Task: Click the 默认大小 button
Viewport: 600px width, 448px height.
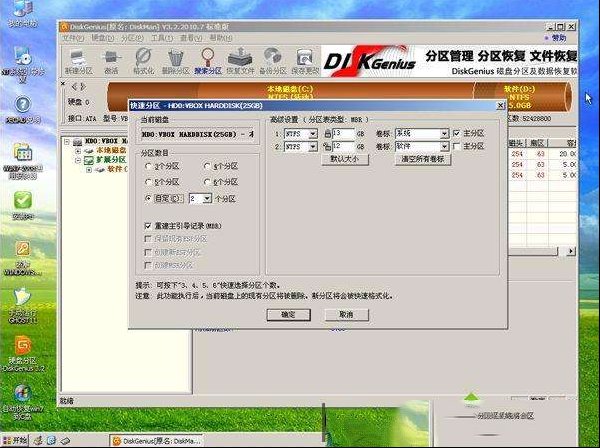Action: 344,159
